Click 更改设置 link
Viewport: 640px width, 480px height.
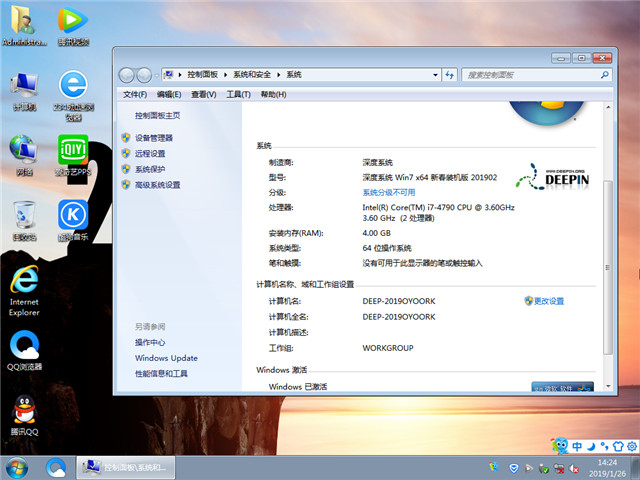549,301
